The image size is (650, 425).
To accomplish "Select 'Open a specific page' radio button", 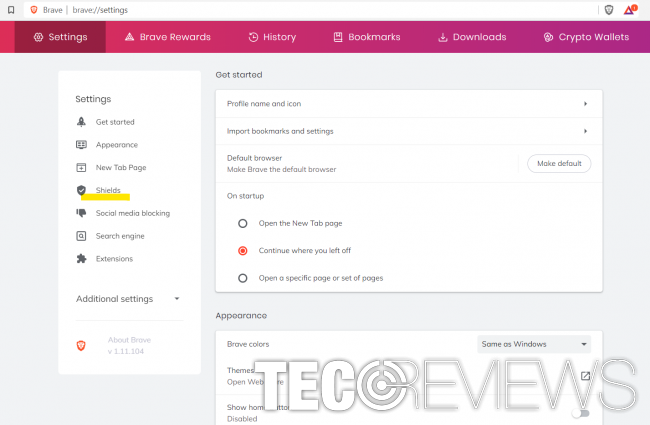I will (x=243, y=278).
